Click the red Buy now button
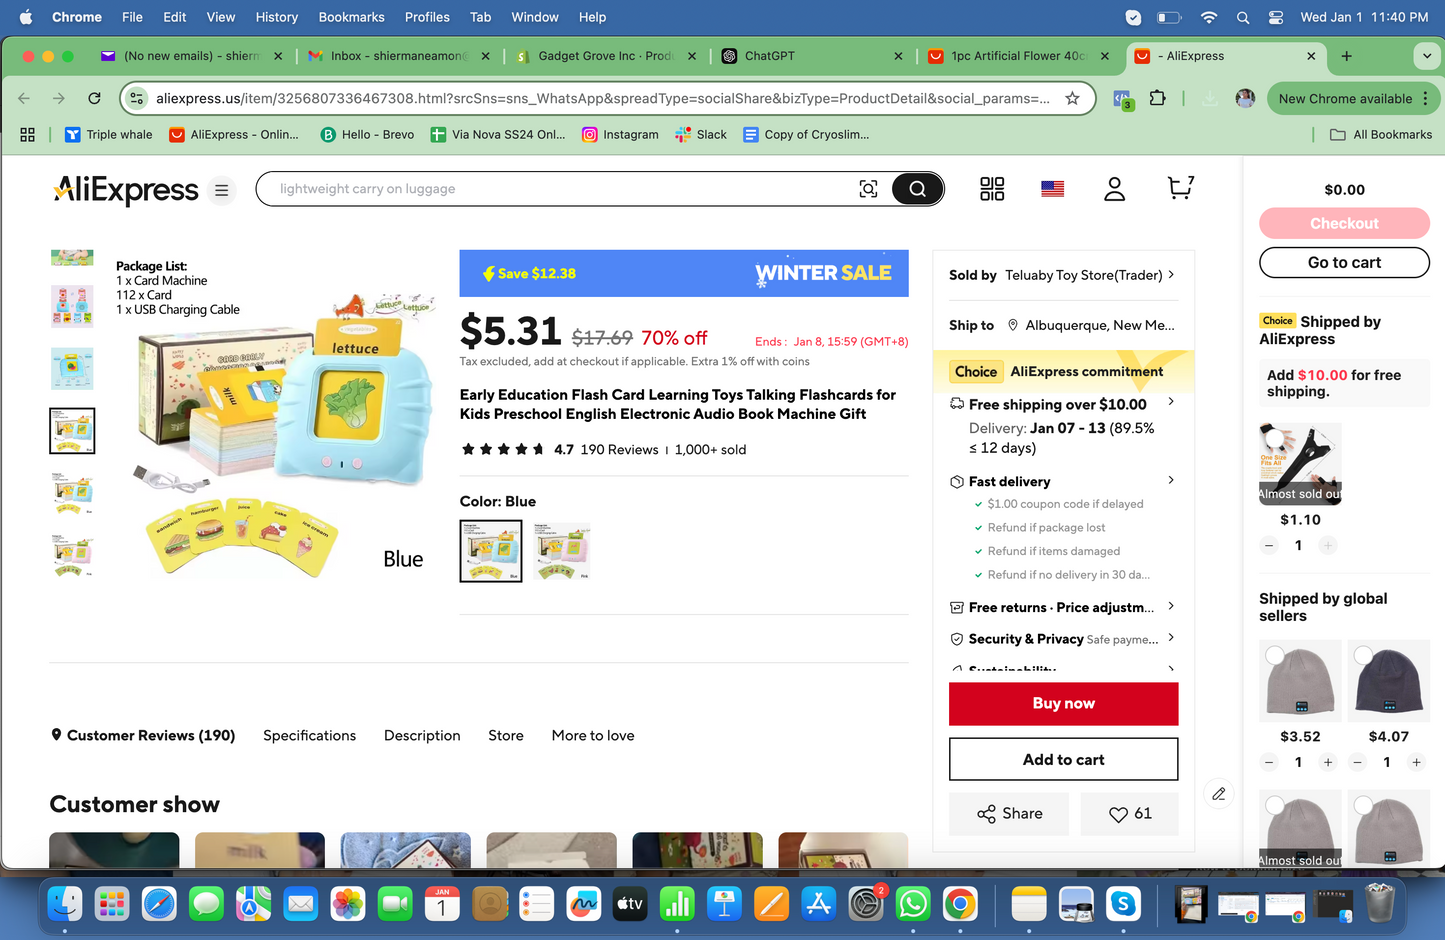Image resolution: width=1445 pixels, height=940 pixels. coord(1063,704)
